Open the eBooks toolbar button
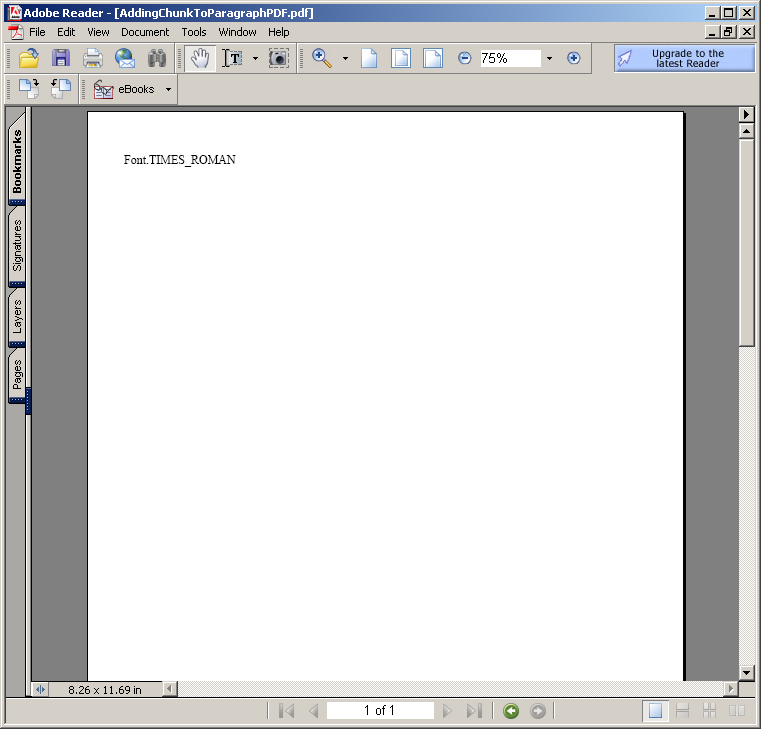 tap(124, 89)
